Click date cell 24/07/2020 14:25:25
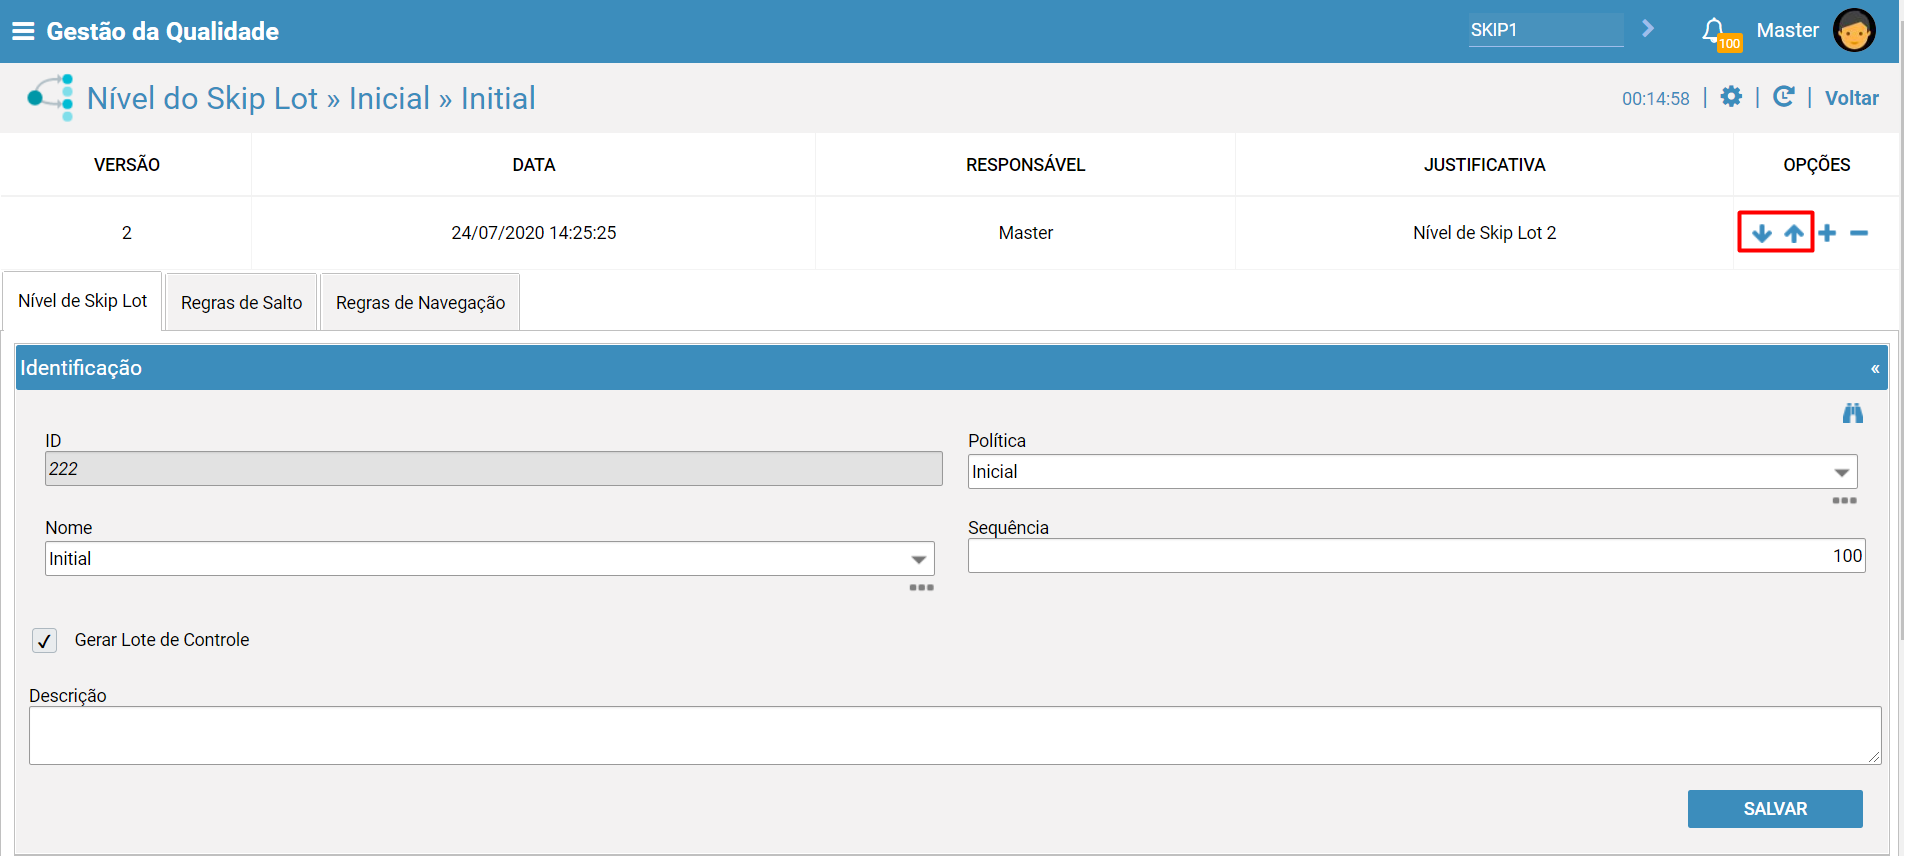Viewport: 1919px width, 857px height. click(533, 233)
